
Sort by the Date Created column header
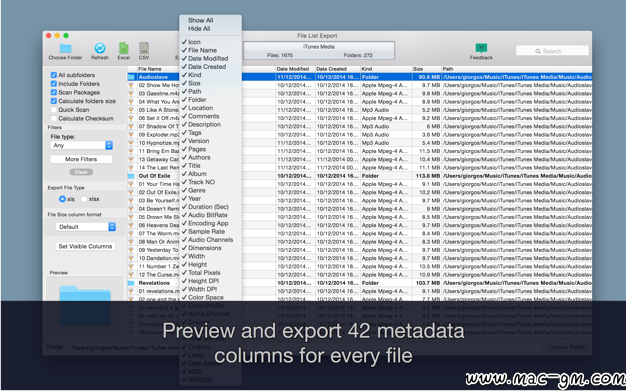tap(338, 69)
